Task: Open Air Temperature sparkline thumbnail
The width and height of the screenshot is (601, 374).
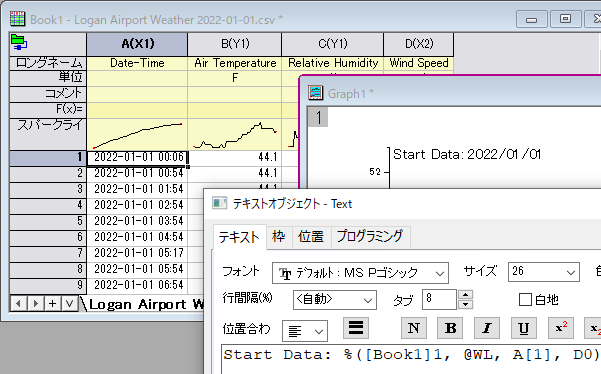Action: pyautogui.click(x=235, y=134)
